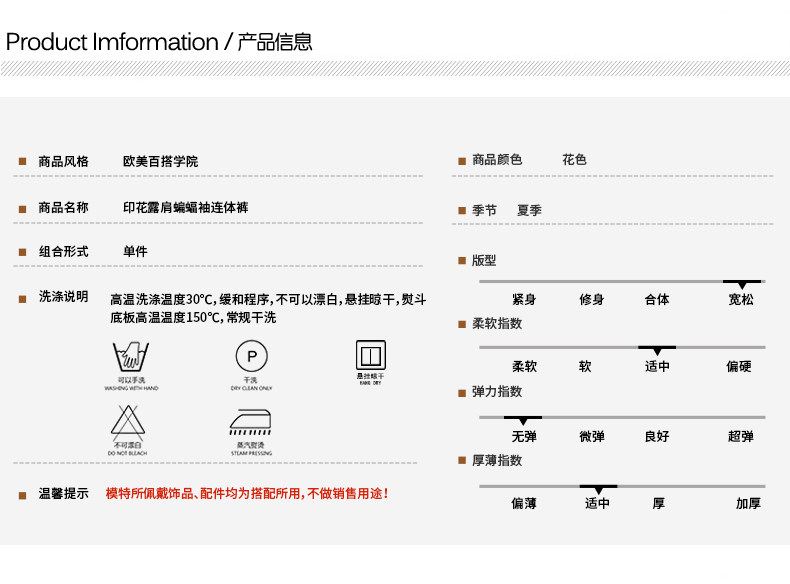Click the 厚 thickness option
This screenshot has height=584, width=790.
[x=659, y=503]
